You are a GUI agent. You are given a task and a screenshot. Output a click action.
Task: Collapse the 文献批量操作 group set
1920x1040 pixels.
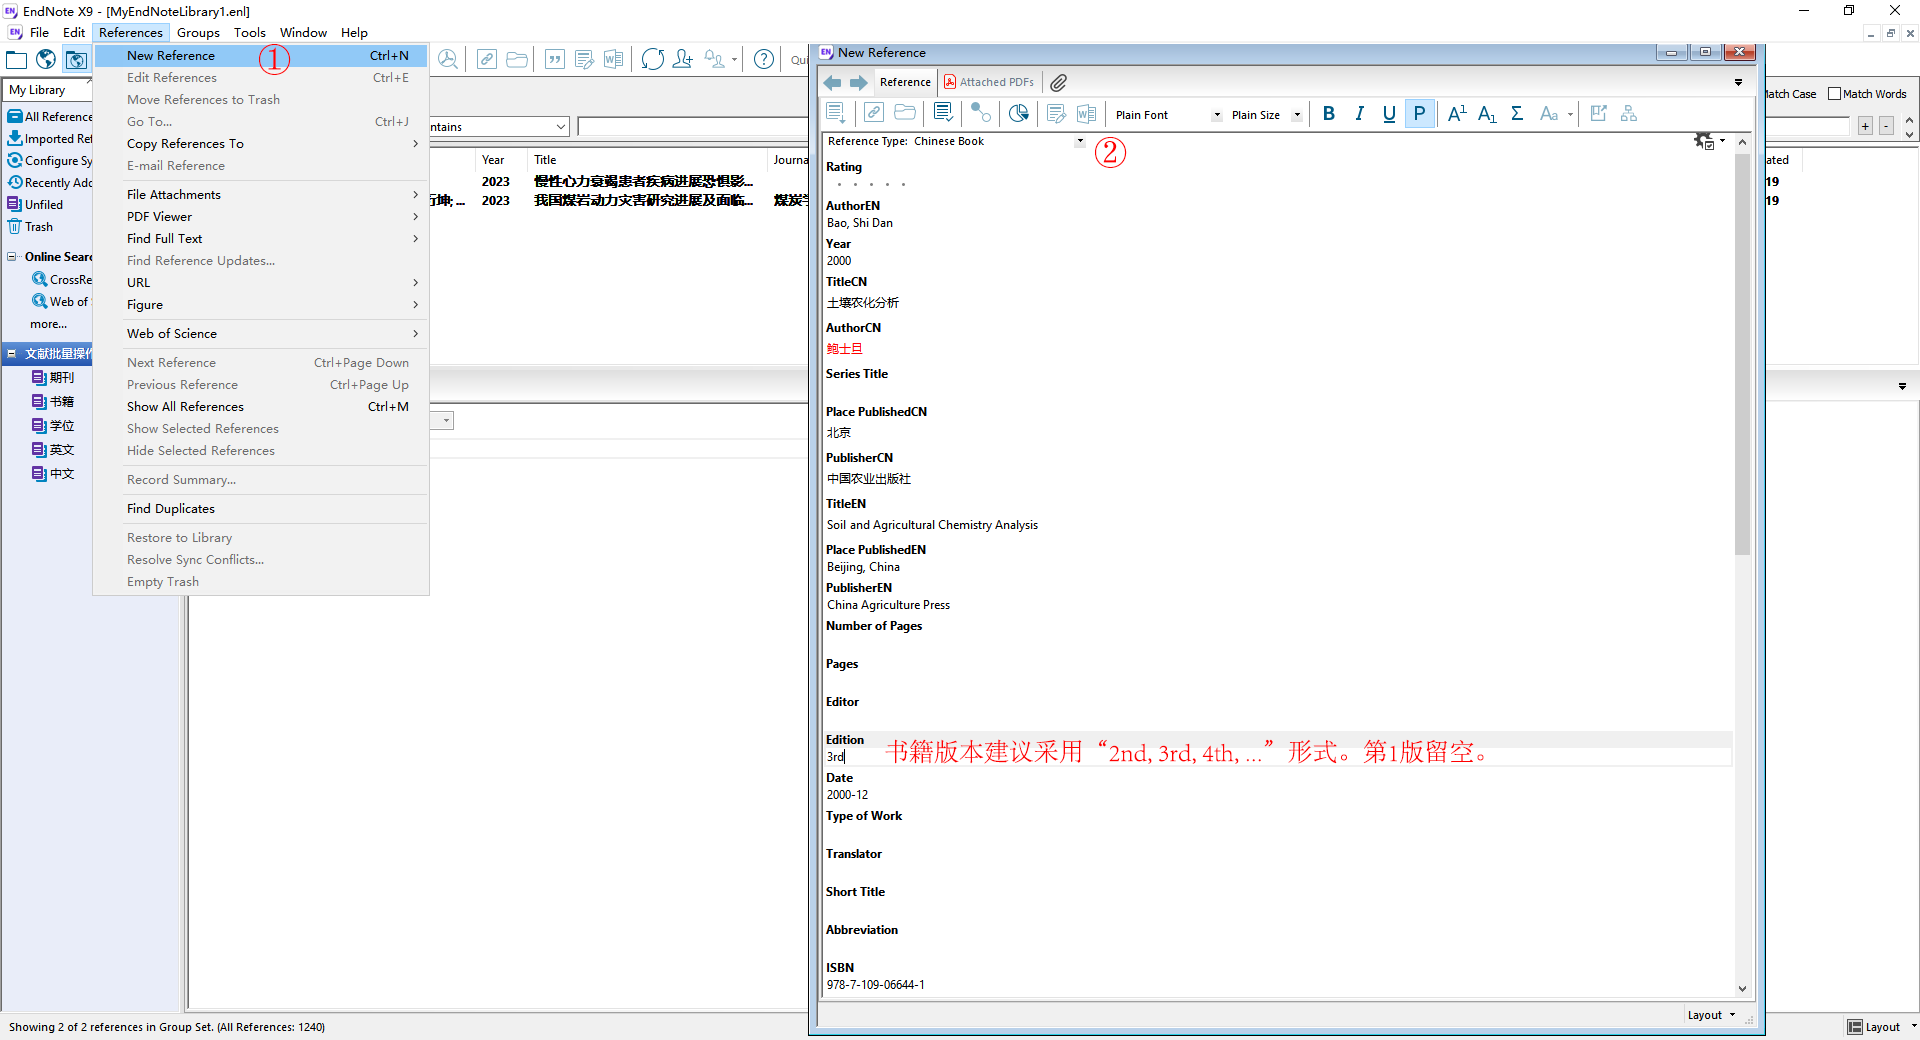pos(12,354)
